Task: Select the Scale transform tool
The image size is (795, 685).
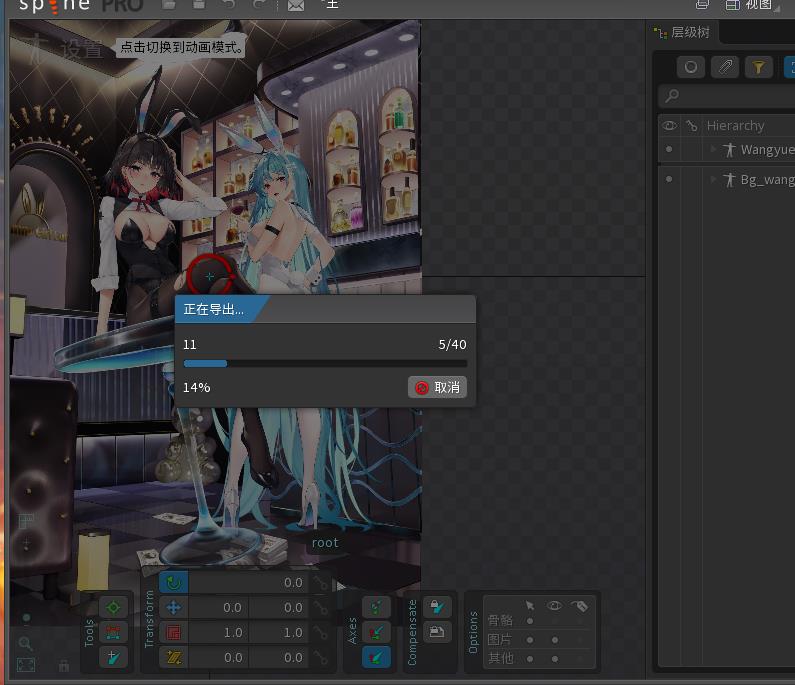Action: [173, 632]
